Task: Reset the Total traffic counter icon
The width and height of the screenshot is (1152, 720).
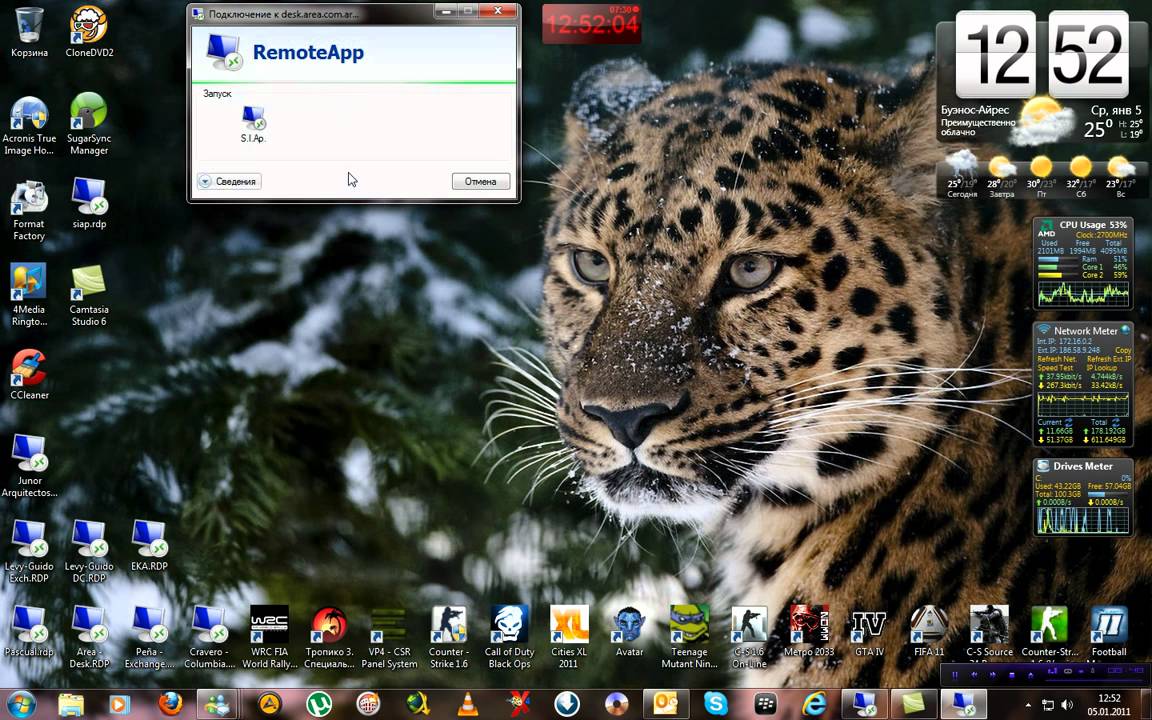Action: [x=1115, y=422]
